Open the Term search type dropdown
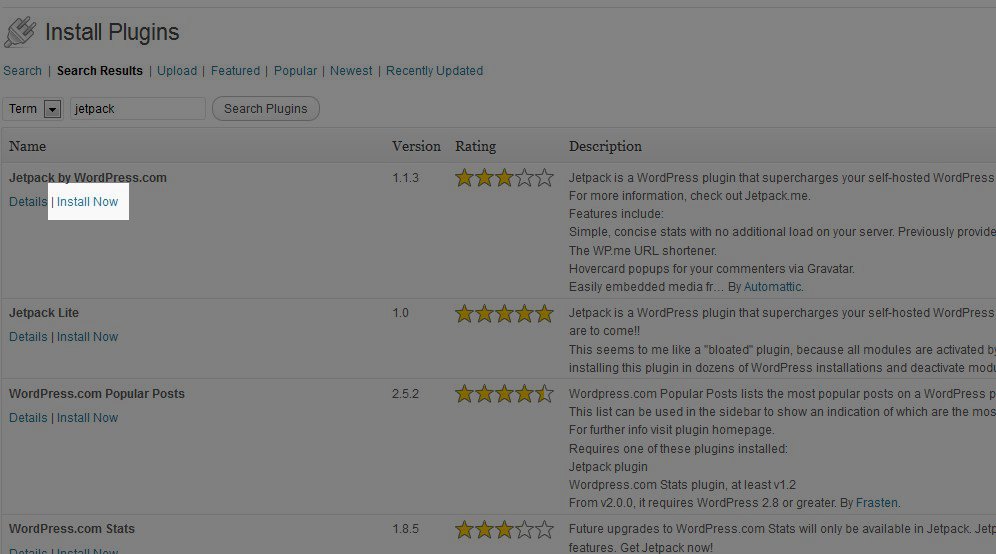This screenshot has height=554, width=996. click(x=52, y=109)
